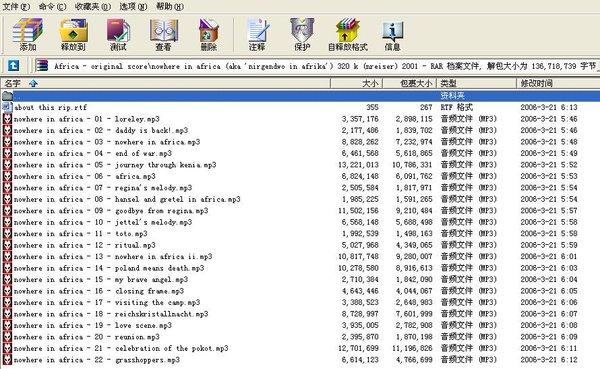Image resolution: width=600 pixels, height=369 pixels.
Task: Click the RAR archive icon in address bar
Action: (x=42, y=65)
